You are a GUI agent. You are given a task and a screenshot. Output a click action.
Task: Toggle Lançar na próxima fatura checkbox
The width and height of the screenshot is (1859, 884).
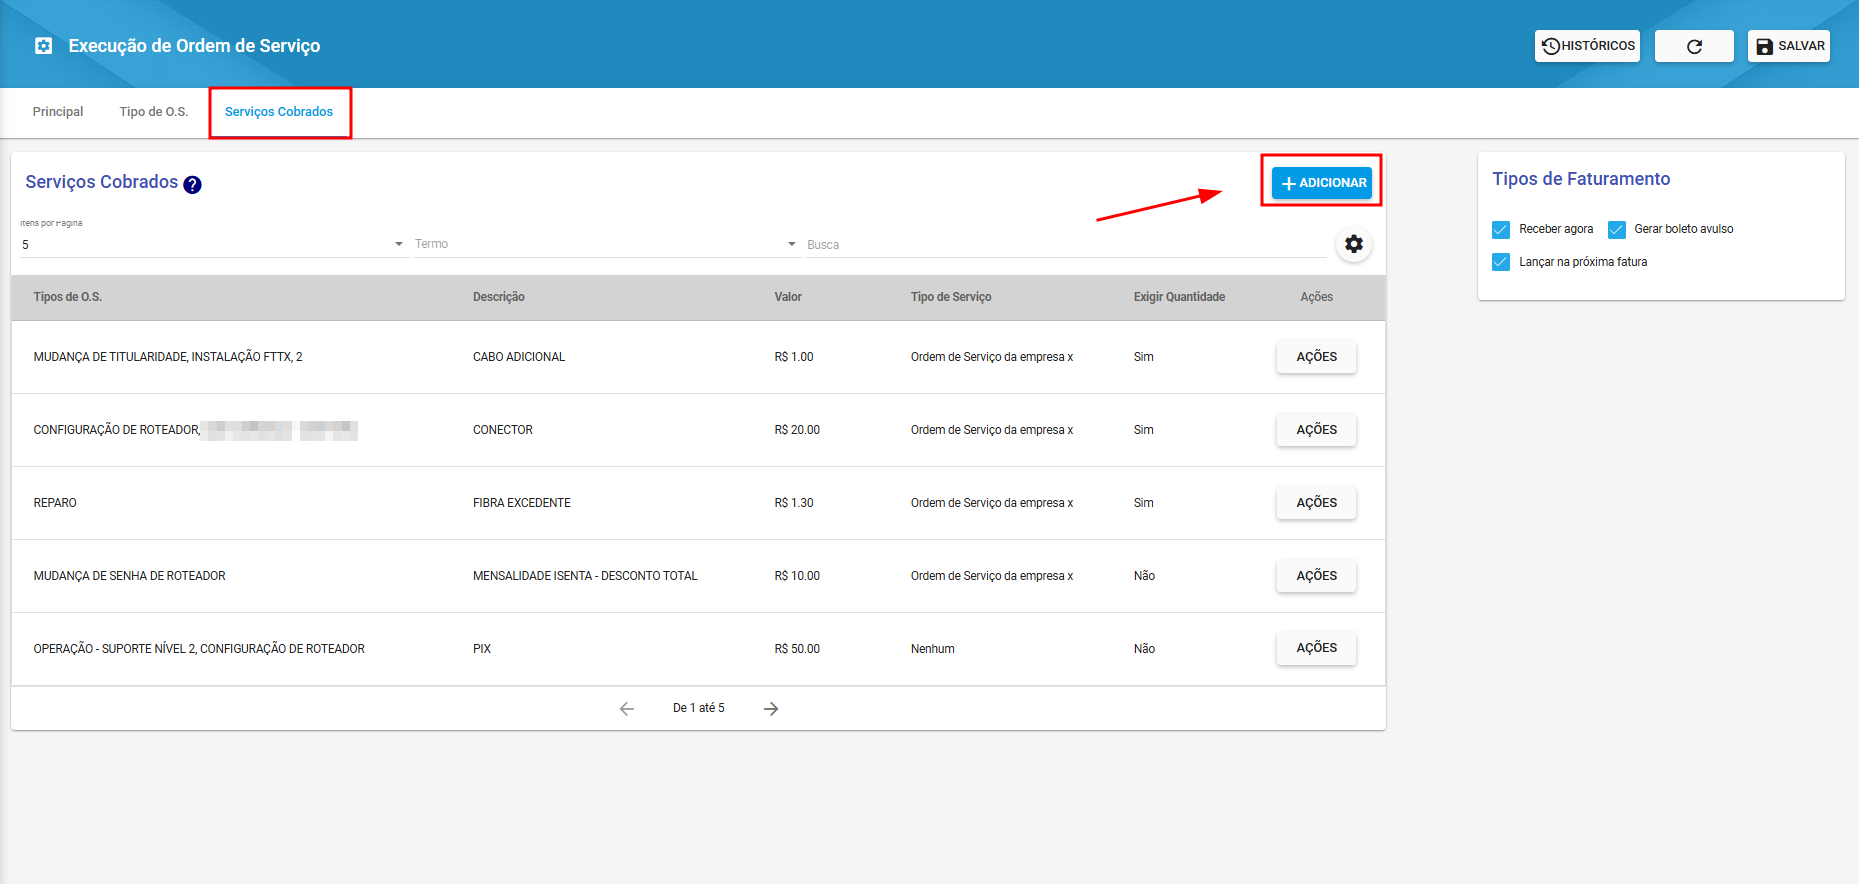pos(1501,262)
